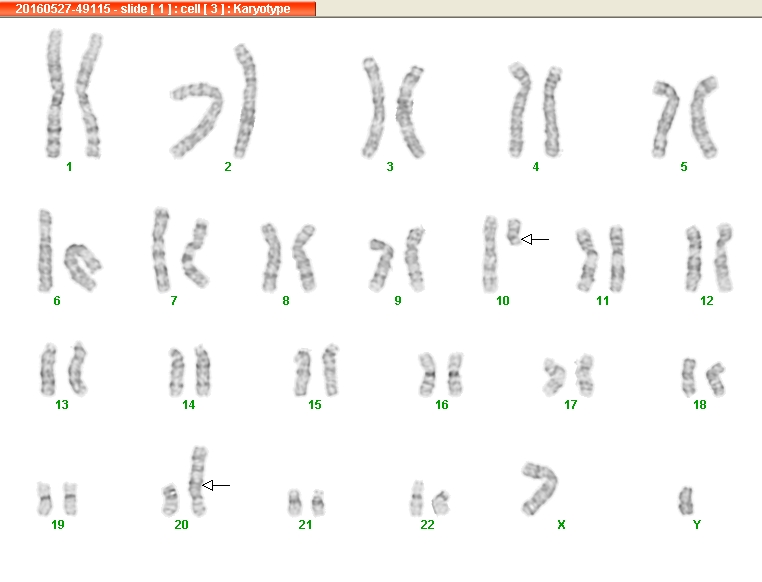Screen dimensions: 762x582
Task: Select the X chromosome
Action: click(x=539, y=488)
